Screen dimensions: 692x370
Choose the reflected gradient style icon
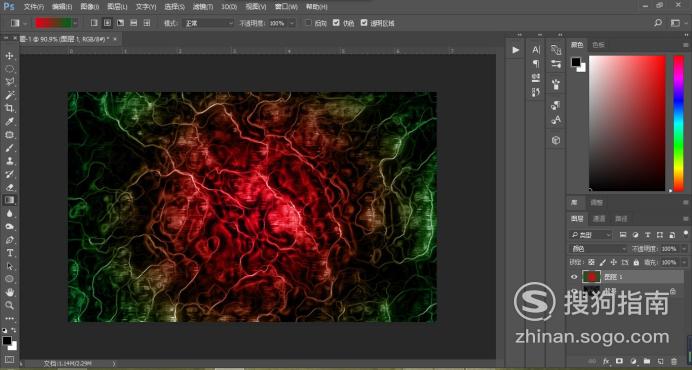pos(134,23)
